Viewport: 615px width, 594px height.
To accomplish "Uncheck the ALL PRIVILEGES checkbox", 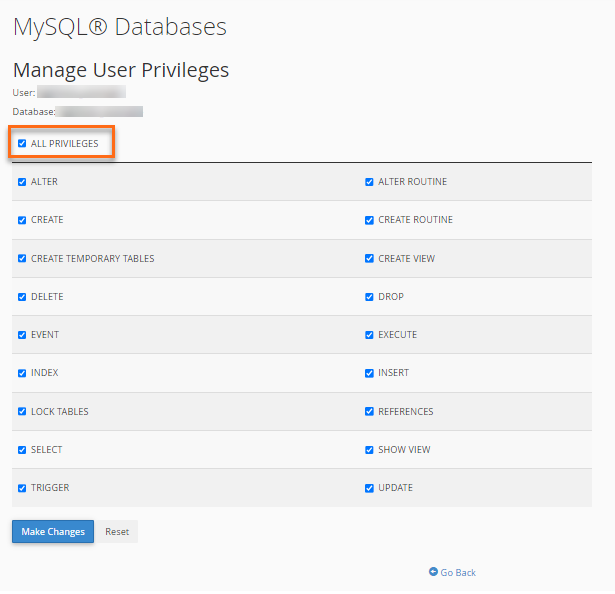I will click(22, 144).
